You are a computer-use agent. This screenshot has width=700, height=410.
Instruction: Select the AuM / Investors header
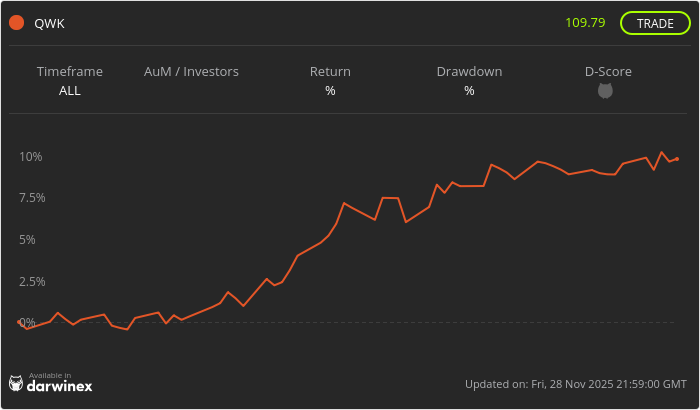(191, 72)
